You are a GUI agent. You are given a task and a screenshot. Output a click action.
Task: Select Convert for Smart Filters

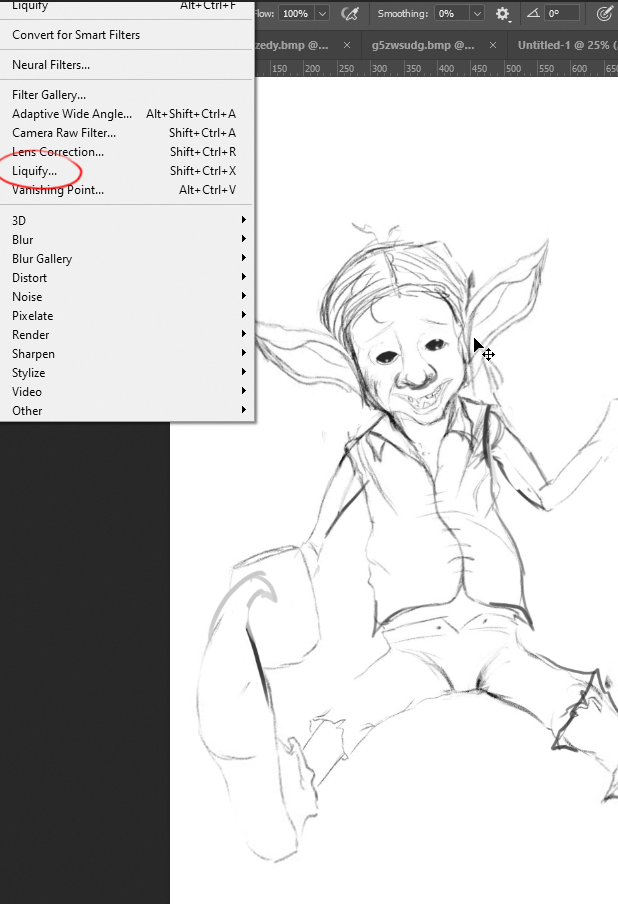(x=76, y=35)
